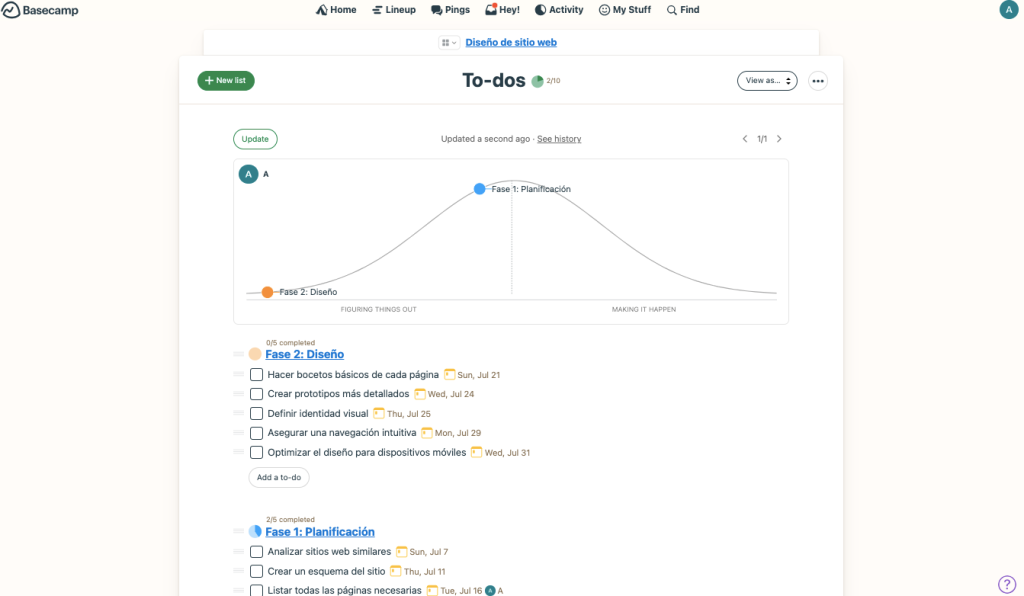The height and width of the screenshot is (596, 1024).
Task: Open the See history link
Action: coord(559,139)
